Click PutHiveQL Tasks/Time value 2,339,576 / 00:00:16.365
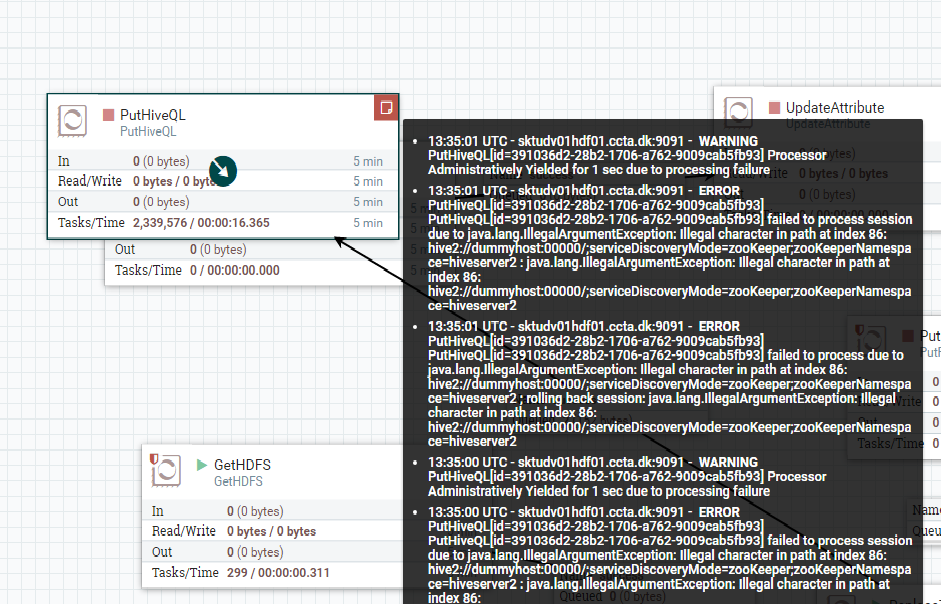 201,223
